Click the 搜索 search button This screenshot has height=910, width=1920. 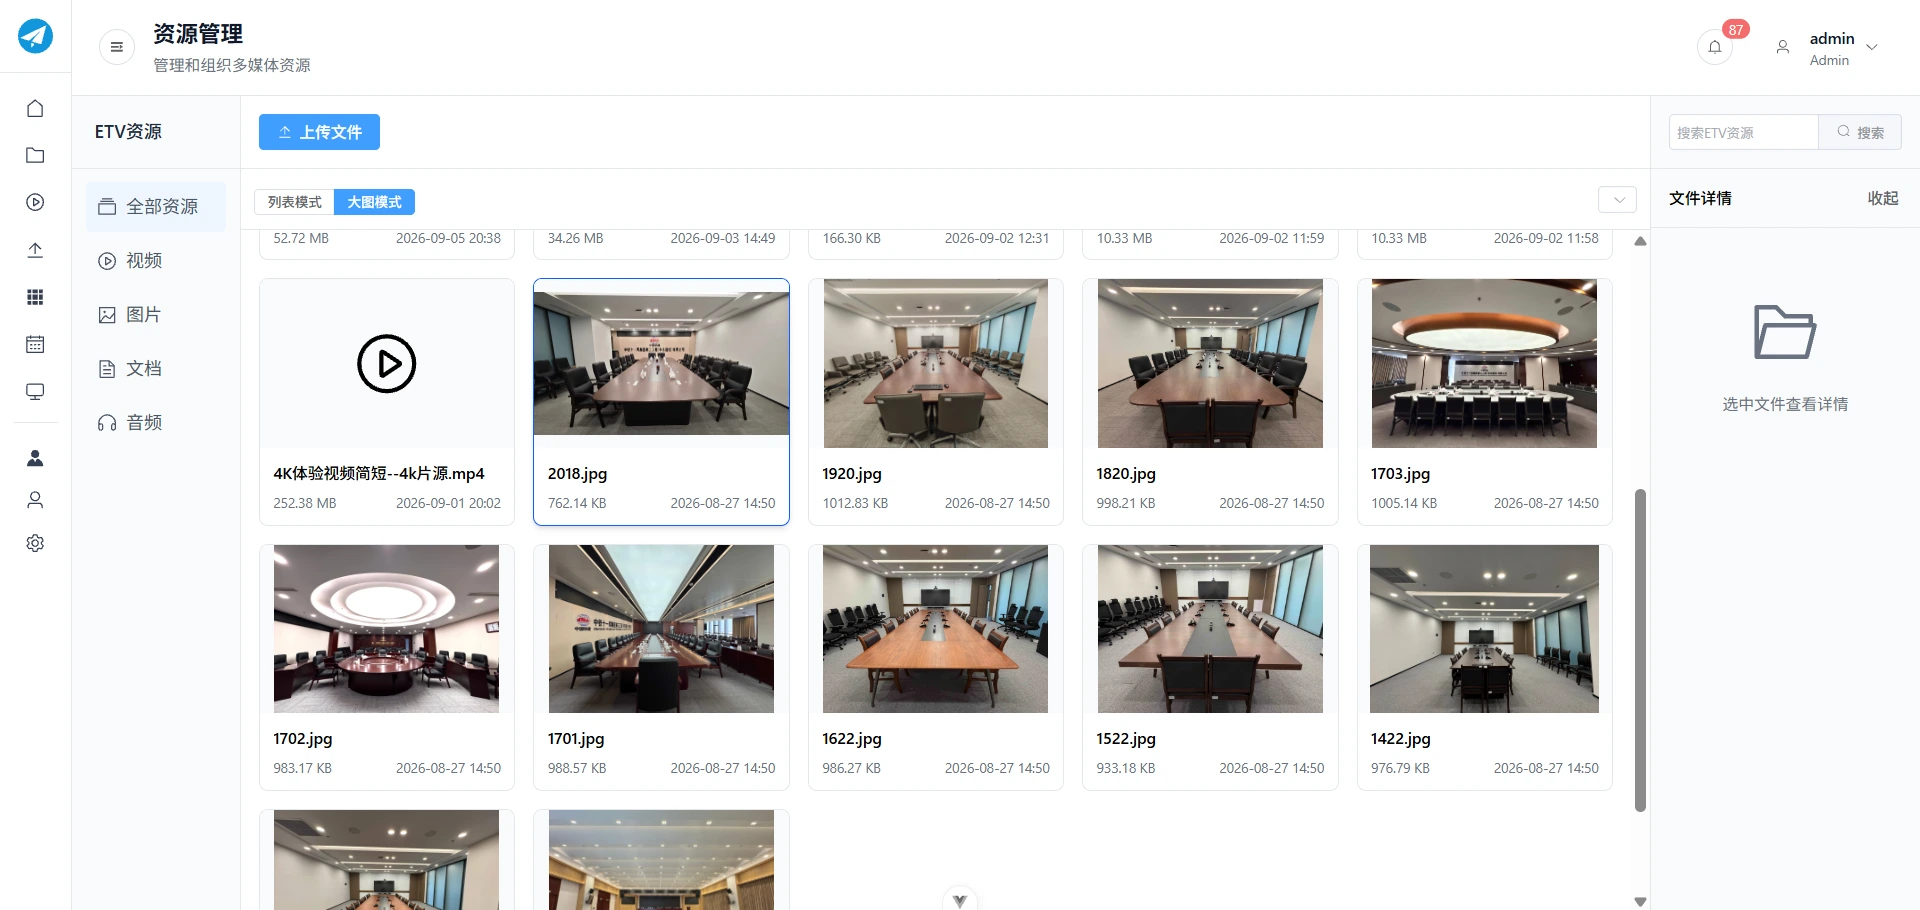pos(1860,132)
